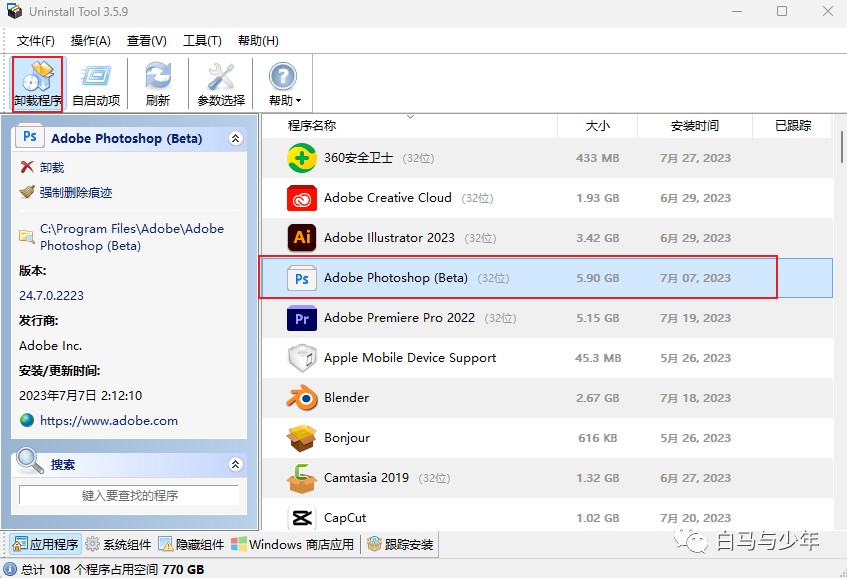Click the sort arrow above 程序名称

410,117
